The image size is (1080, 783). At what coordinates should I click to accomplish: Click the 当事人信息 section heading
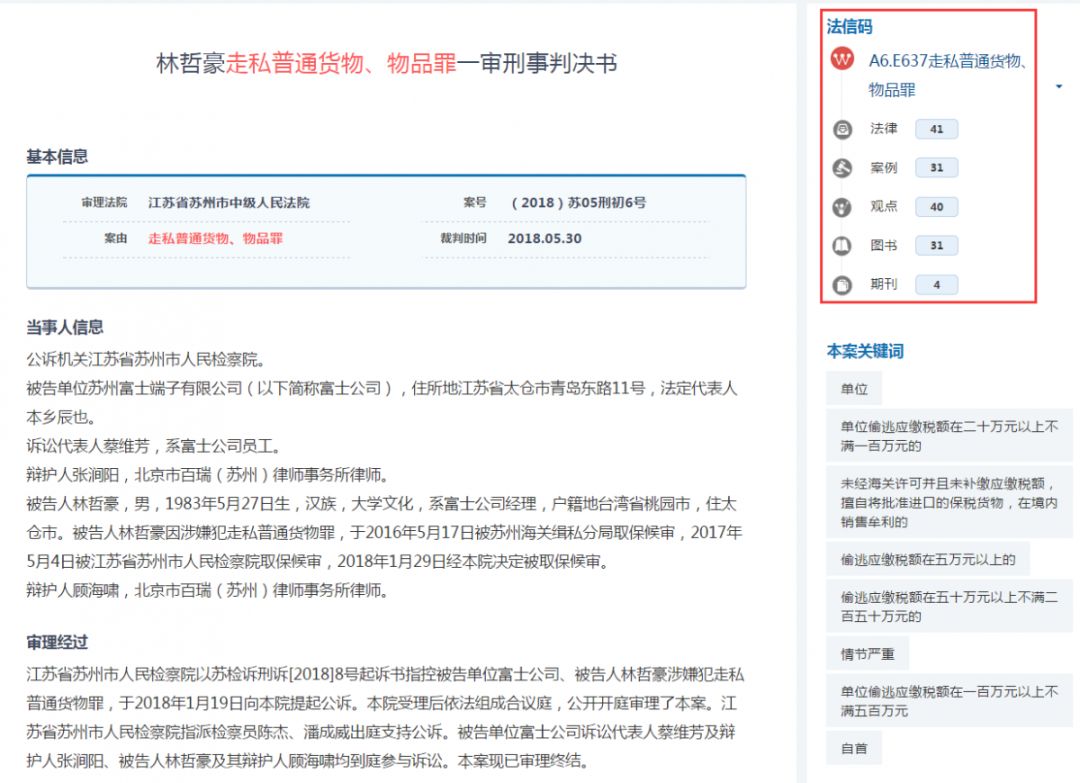tap(65, 327)
